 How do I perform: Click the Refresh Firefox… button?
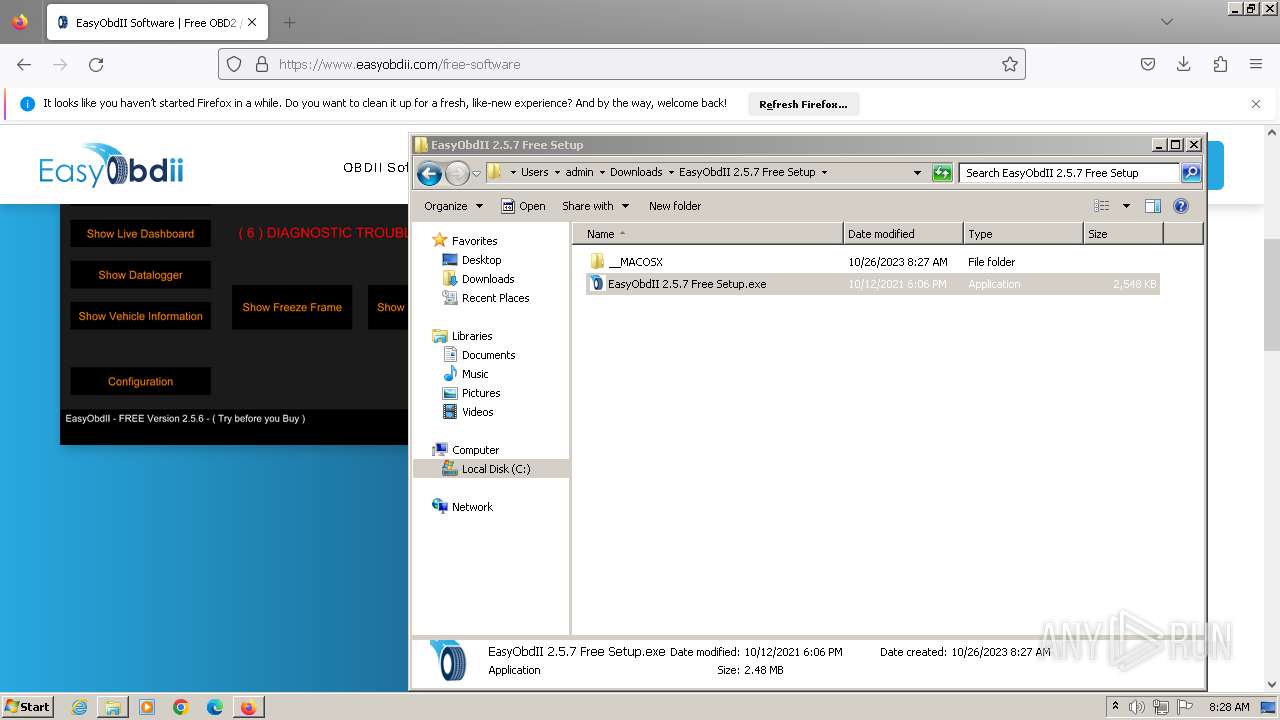pyautogui.click(x=803, y=104)
